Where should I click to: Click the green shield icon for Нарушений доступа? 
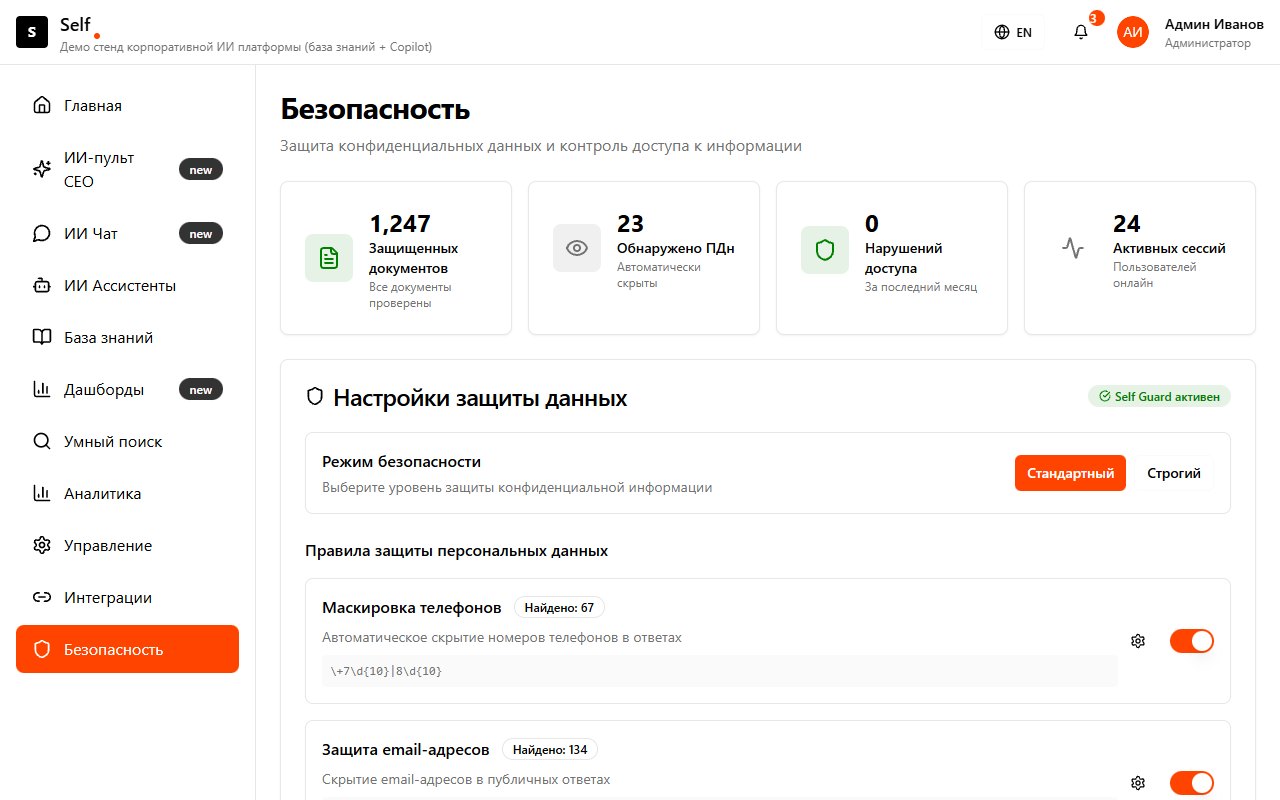pos(825,250)
